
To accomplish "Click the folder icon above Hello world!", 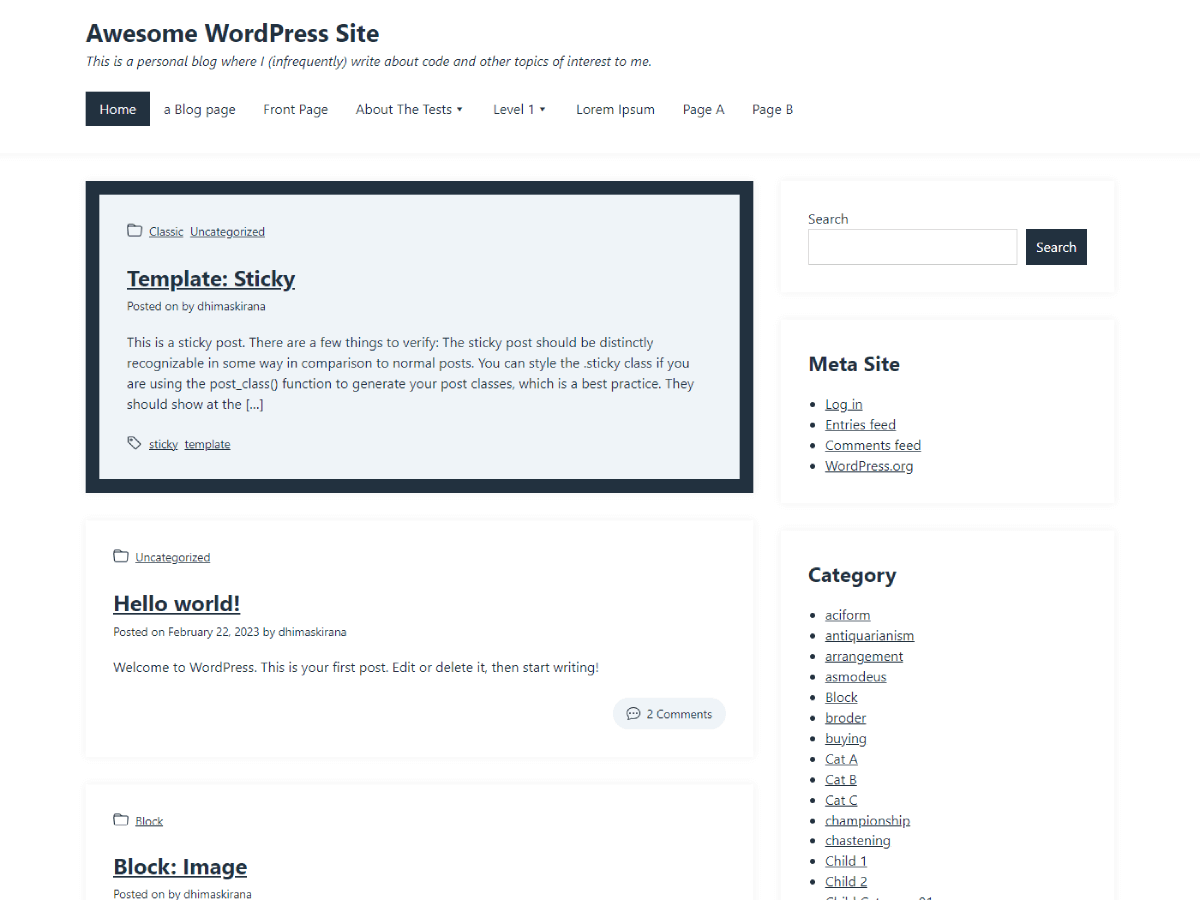I will (x=121, y=556).
